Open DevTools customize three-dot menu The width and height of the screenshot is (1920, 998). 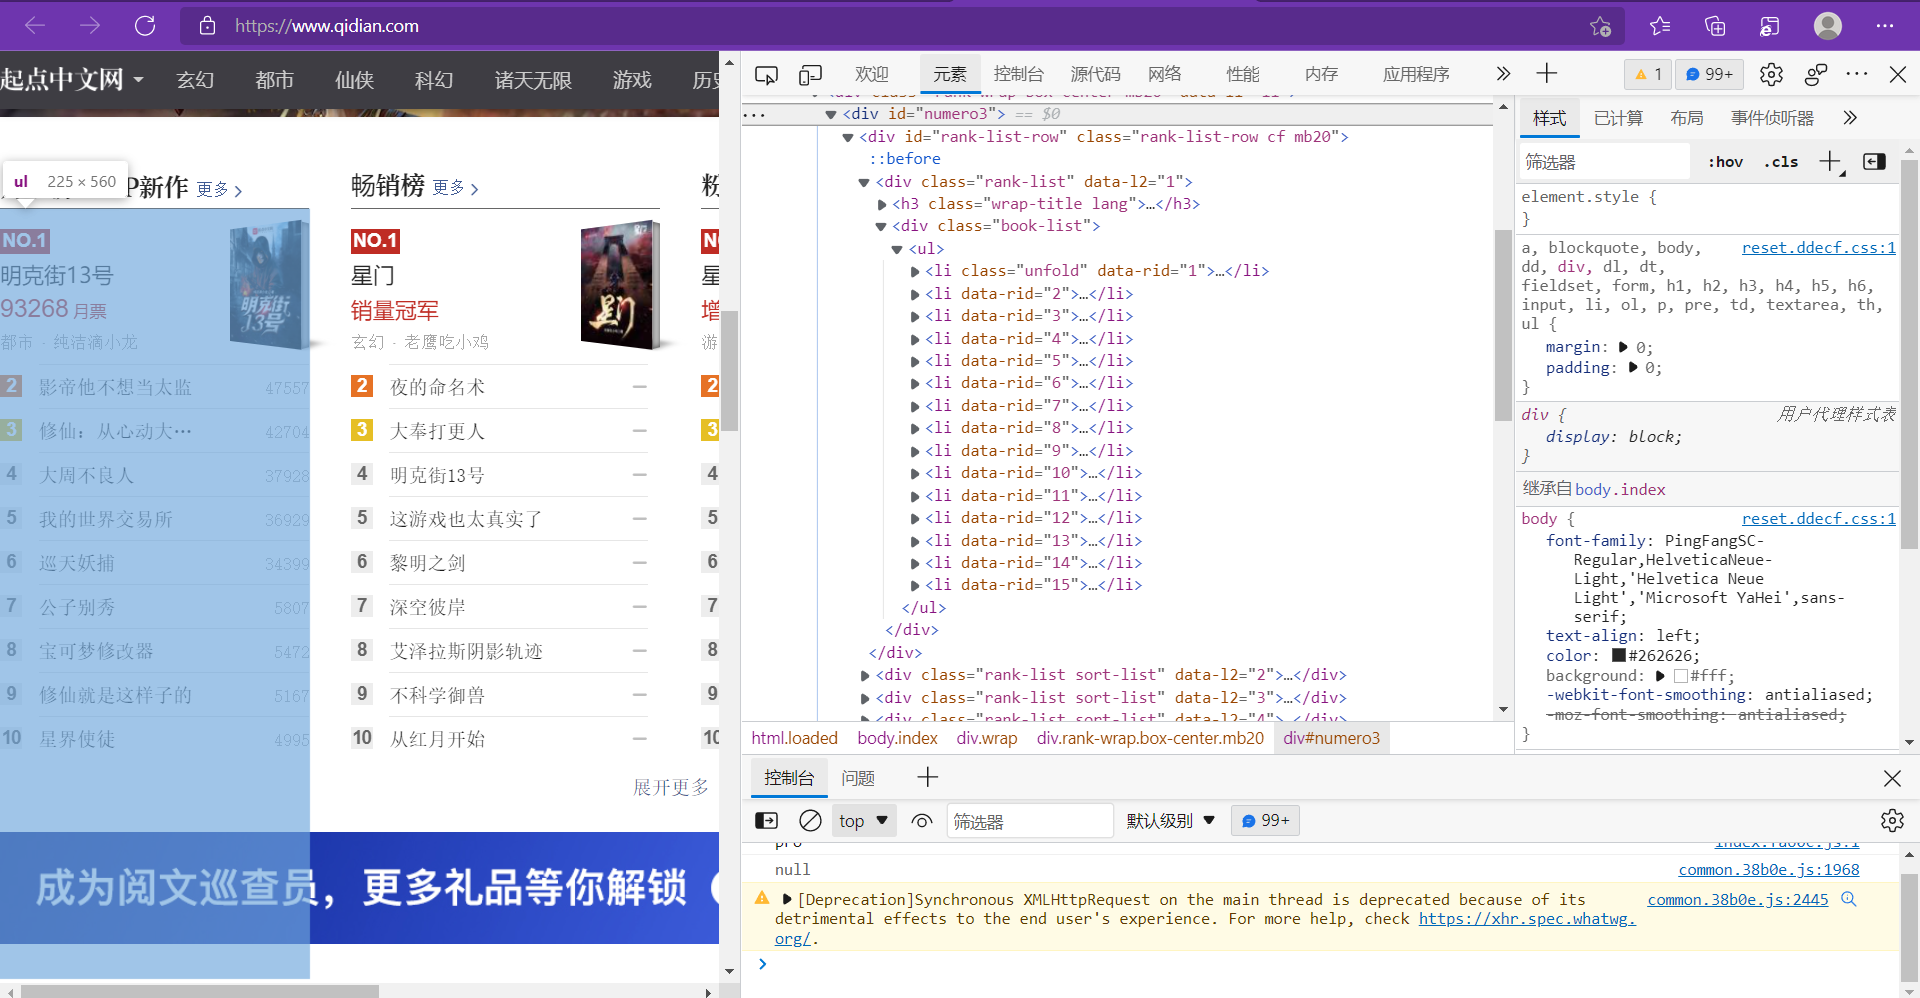(x=1857, y=74)
